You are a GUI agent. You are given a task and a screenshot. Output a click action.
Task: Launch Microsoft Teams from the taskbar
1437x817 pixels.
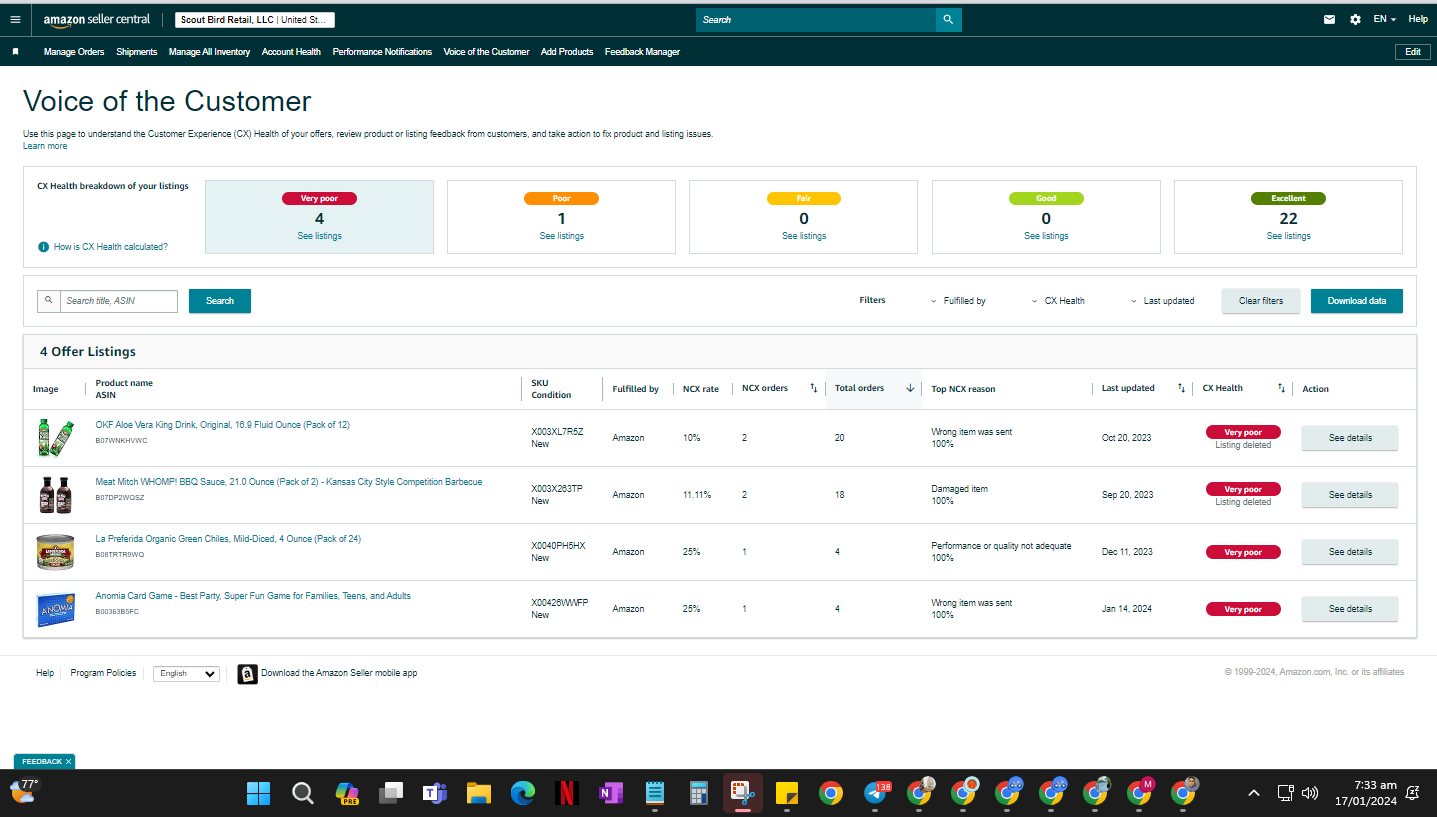coord(434,794)
